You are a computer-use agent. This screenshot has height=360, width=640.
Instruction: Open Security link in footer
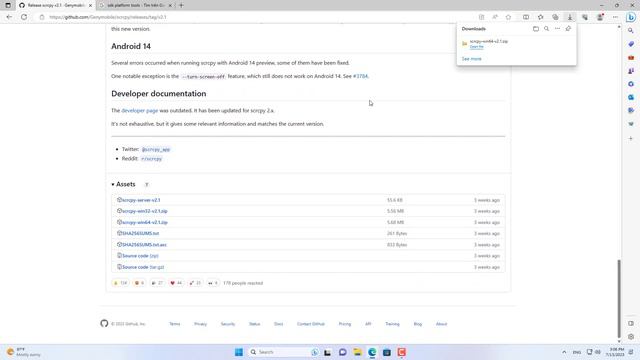[x=228, y=324]
